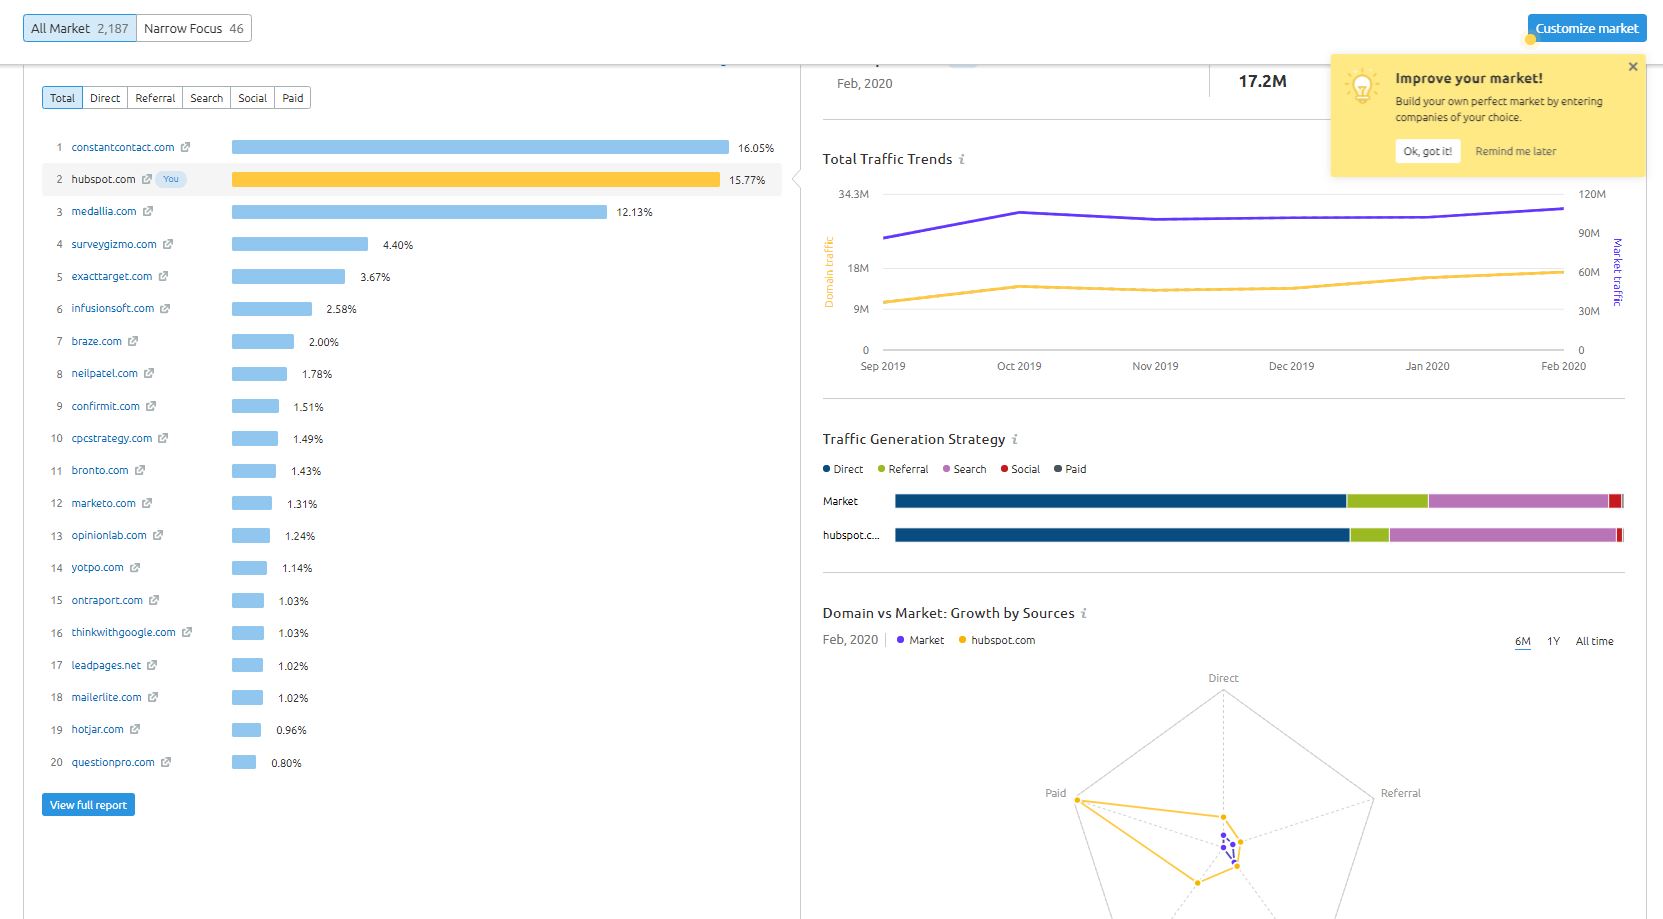The image size is (1663, 919).
Task: Select All time range
Action: (1595, 641)
